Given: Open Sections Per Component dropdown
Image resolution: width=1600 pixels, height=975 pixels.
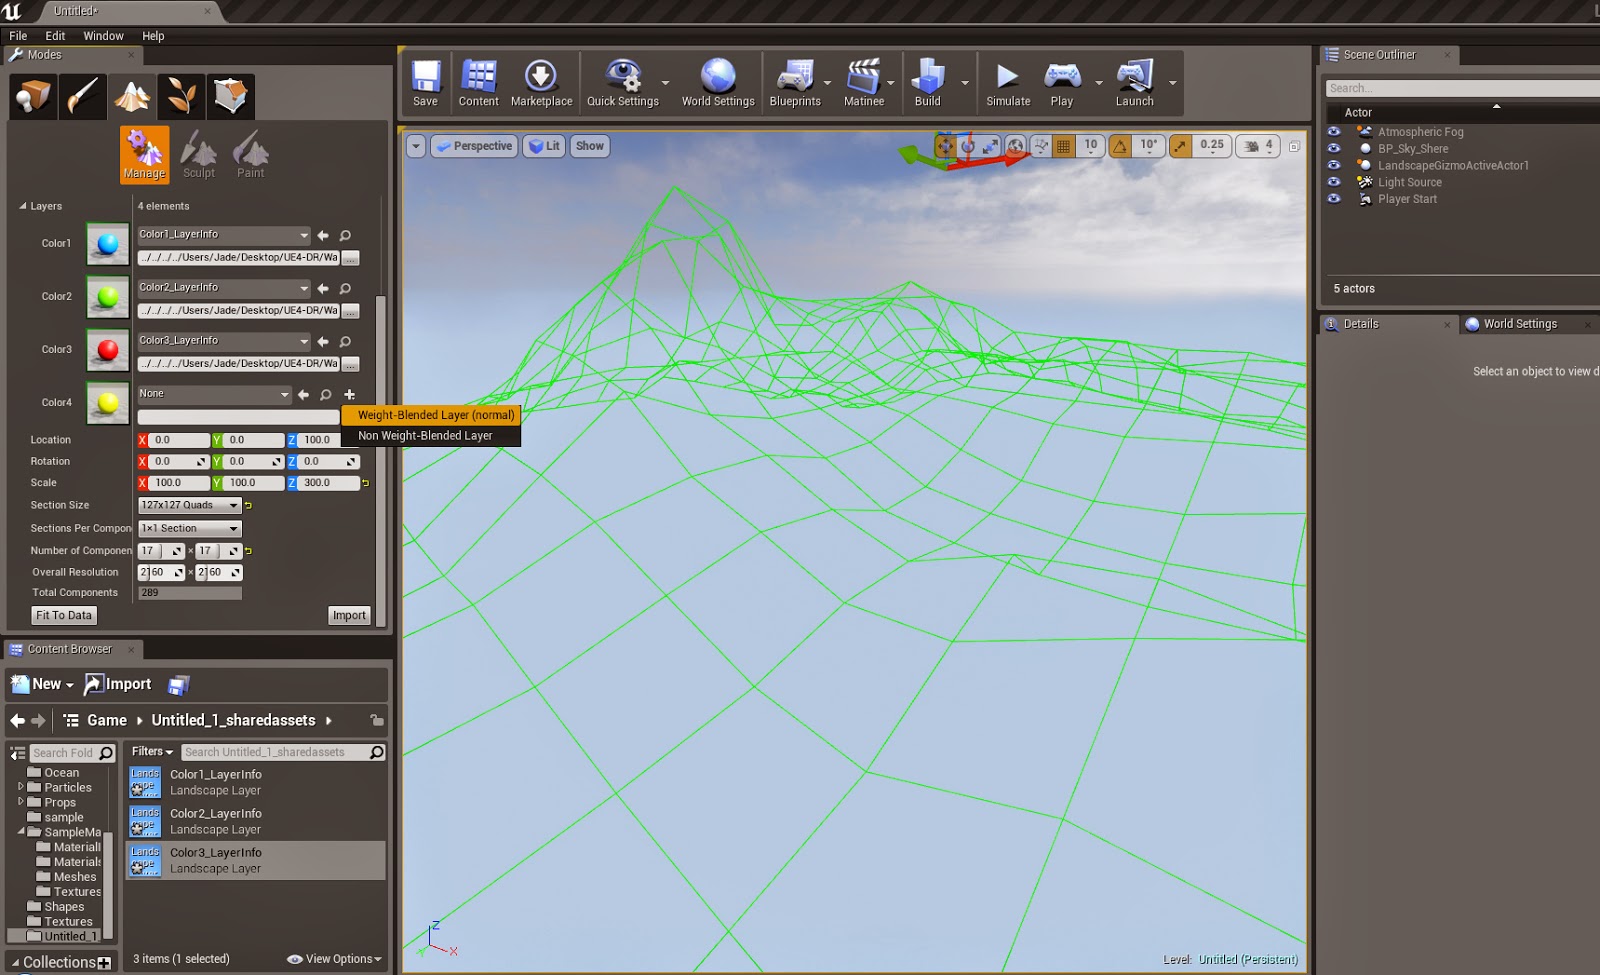Looking at the screenshot, I should point(190,529).
